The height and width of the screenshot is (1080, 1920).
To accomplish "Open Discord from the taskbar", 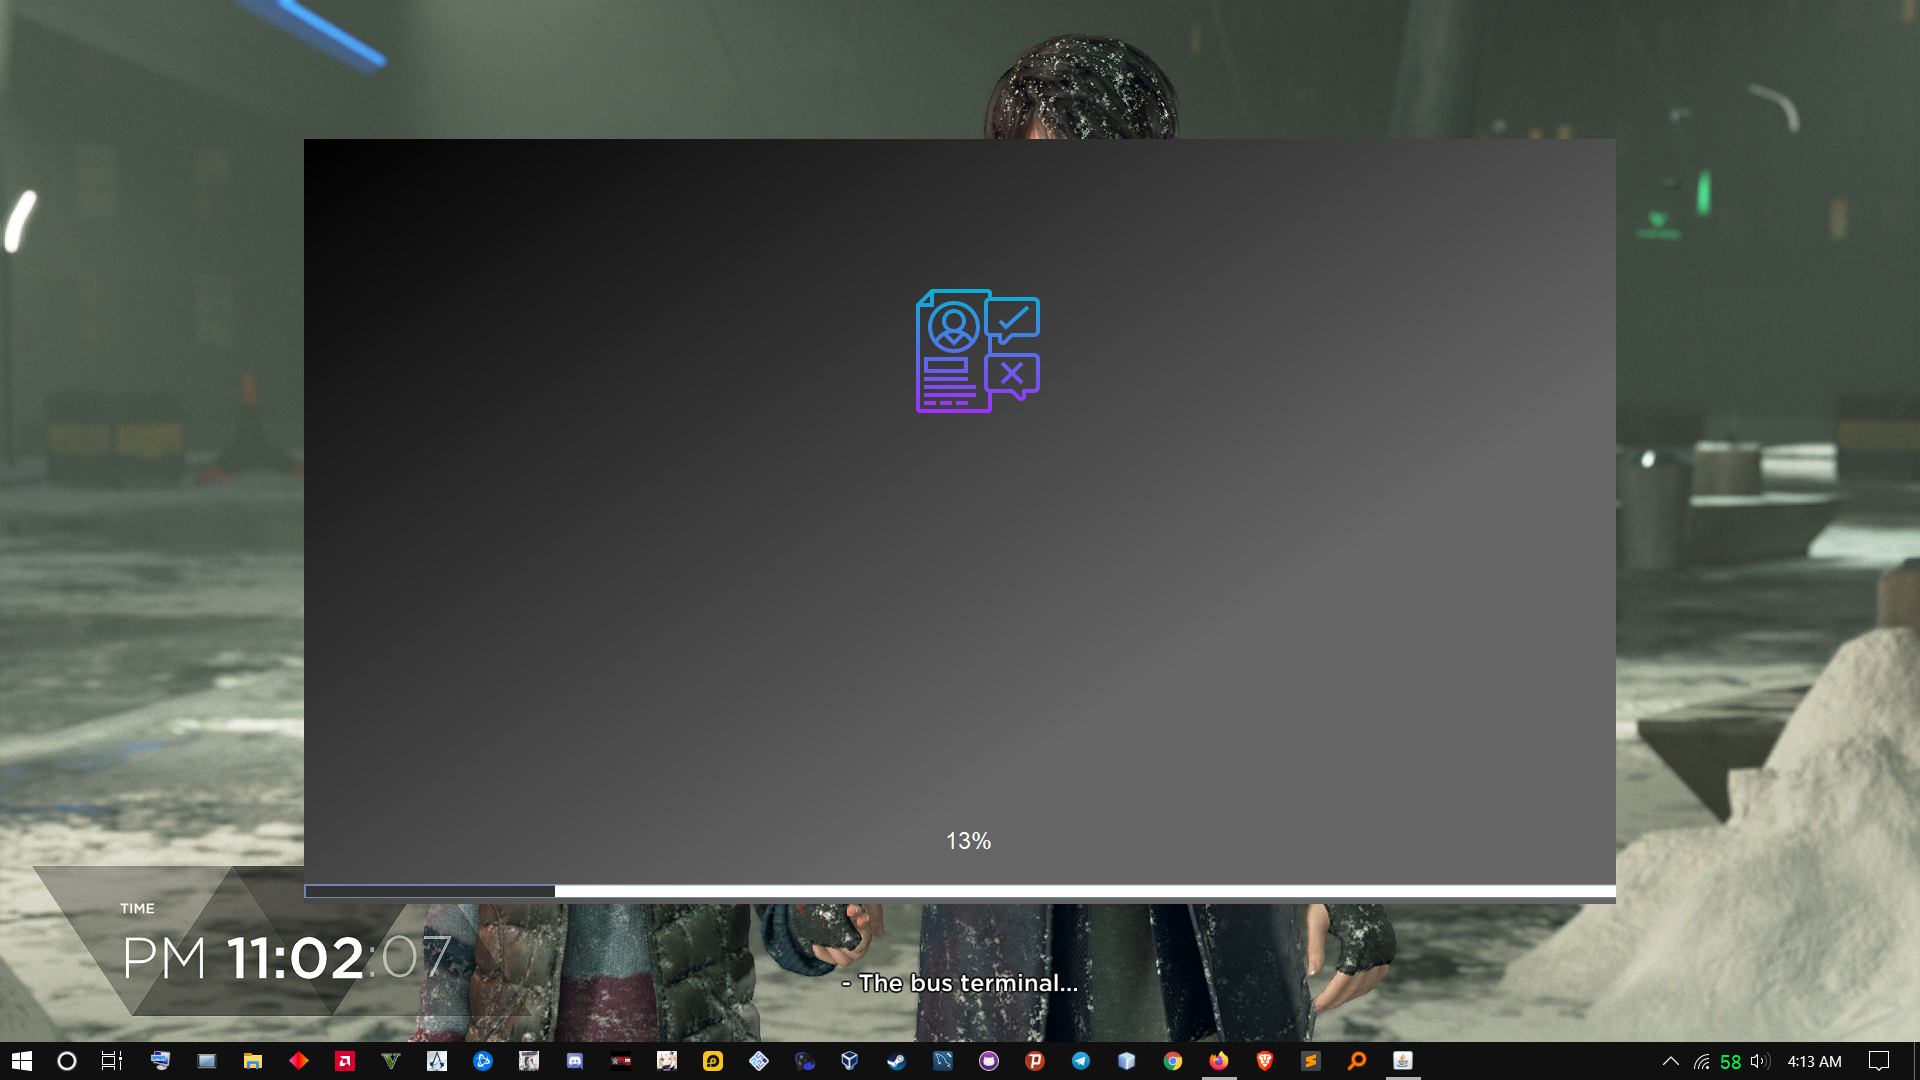I will pyautogui.click(x=575, y=1061).
